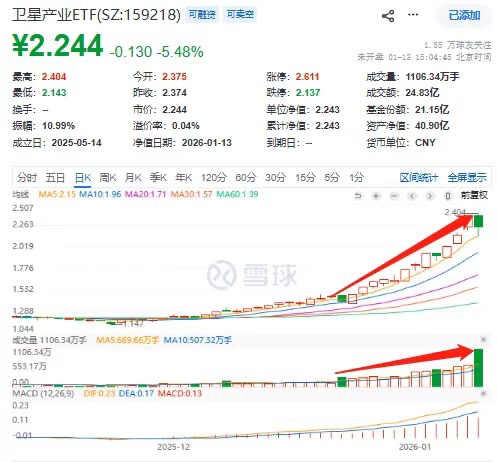Click the 涨停 value 2.611
The width and height of the screenshot is (497, 462).
(307, 77)
